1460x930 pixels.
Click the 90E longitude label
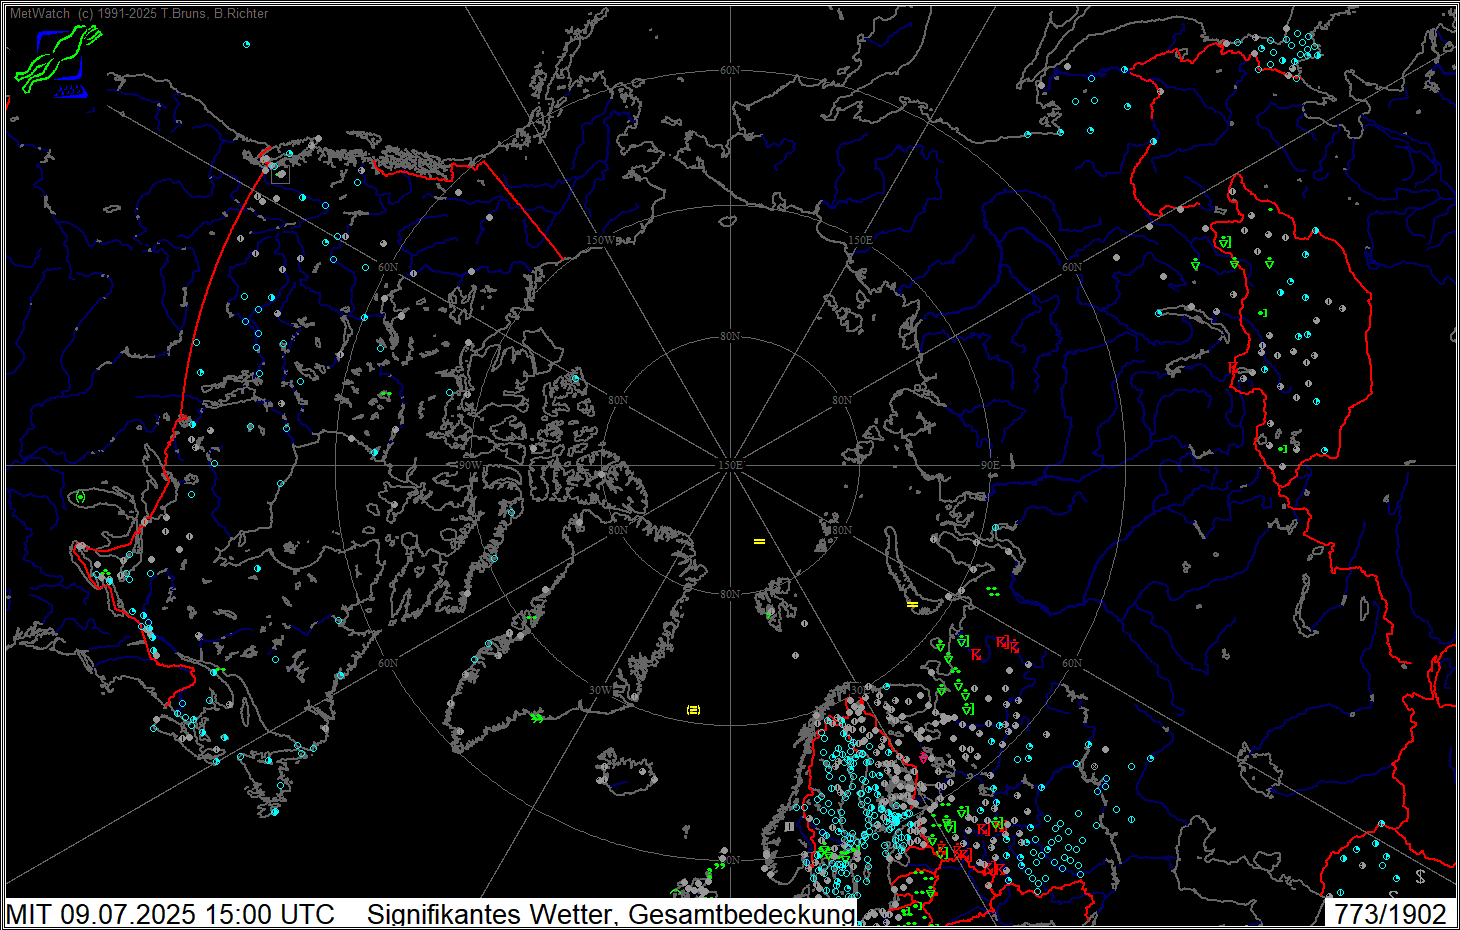pyautogui.click(x=989, y=465)
